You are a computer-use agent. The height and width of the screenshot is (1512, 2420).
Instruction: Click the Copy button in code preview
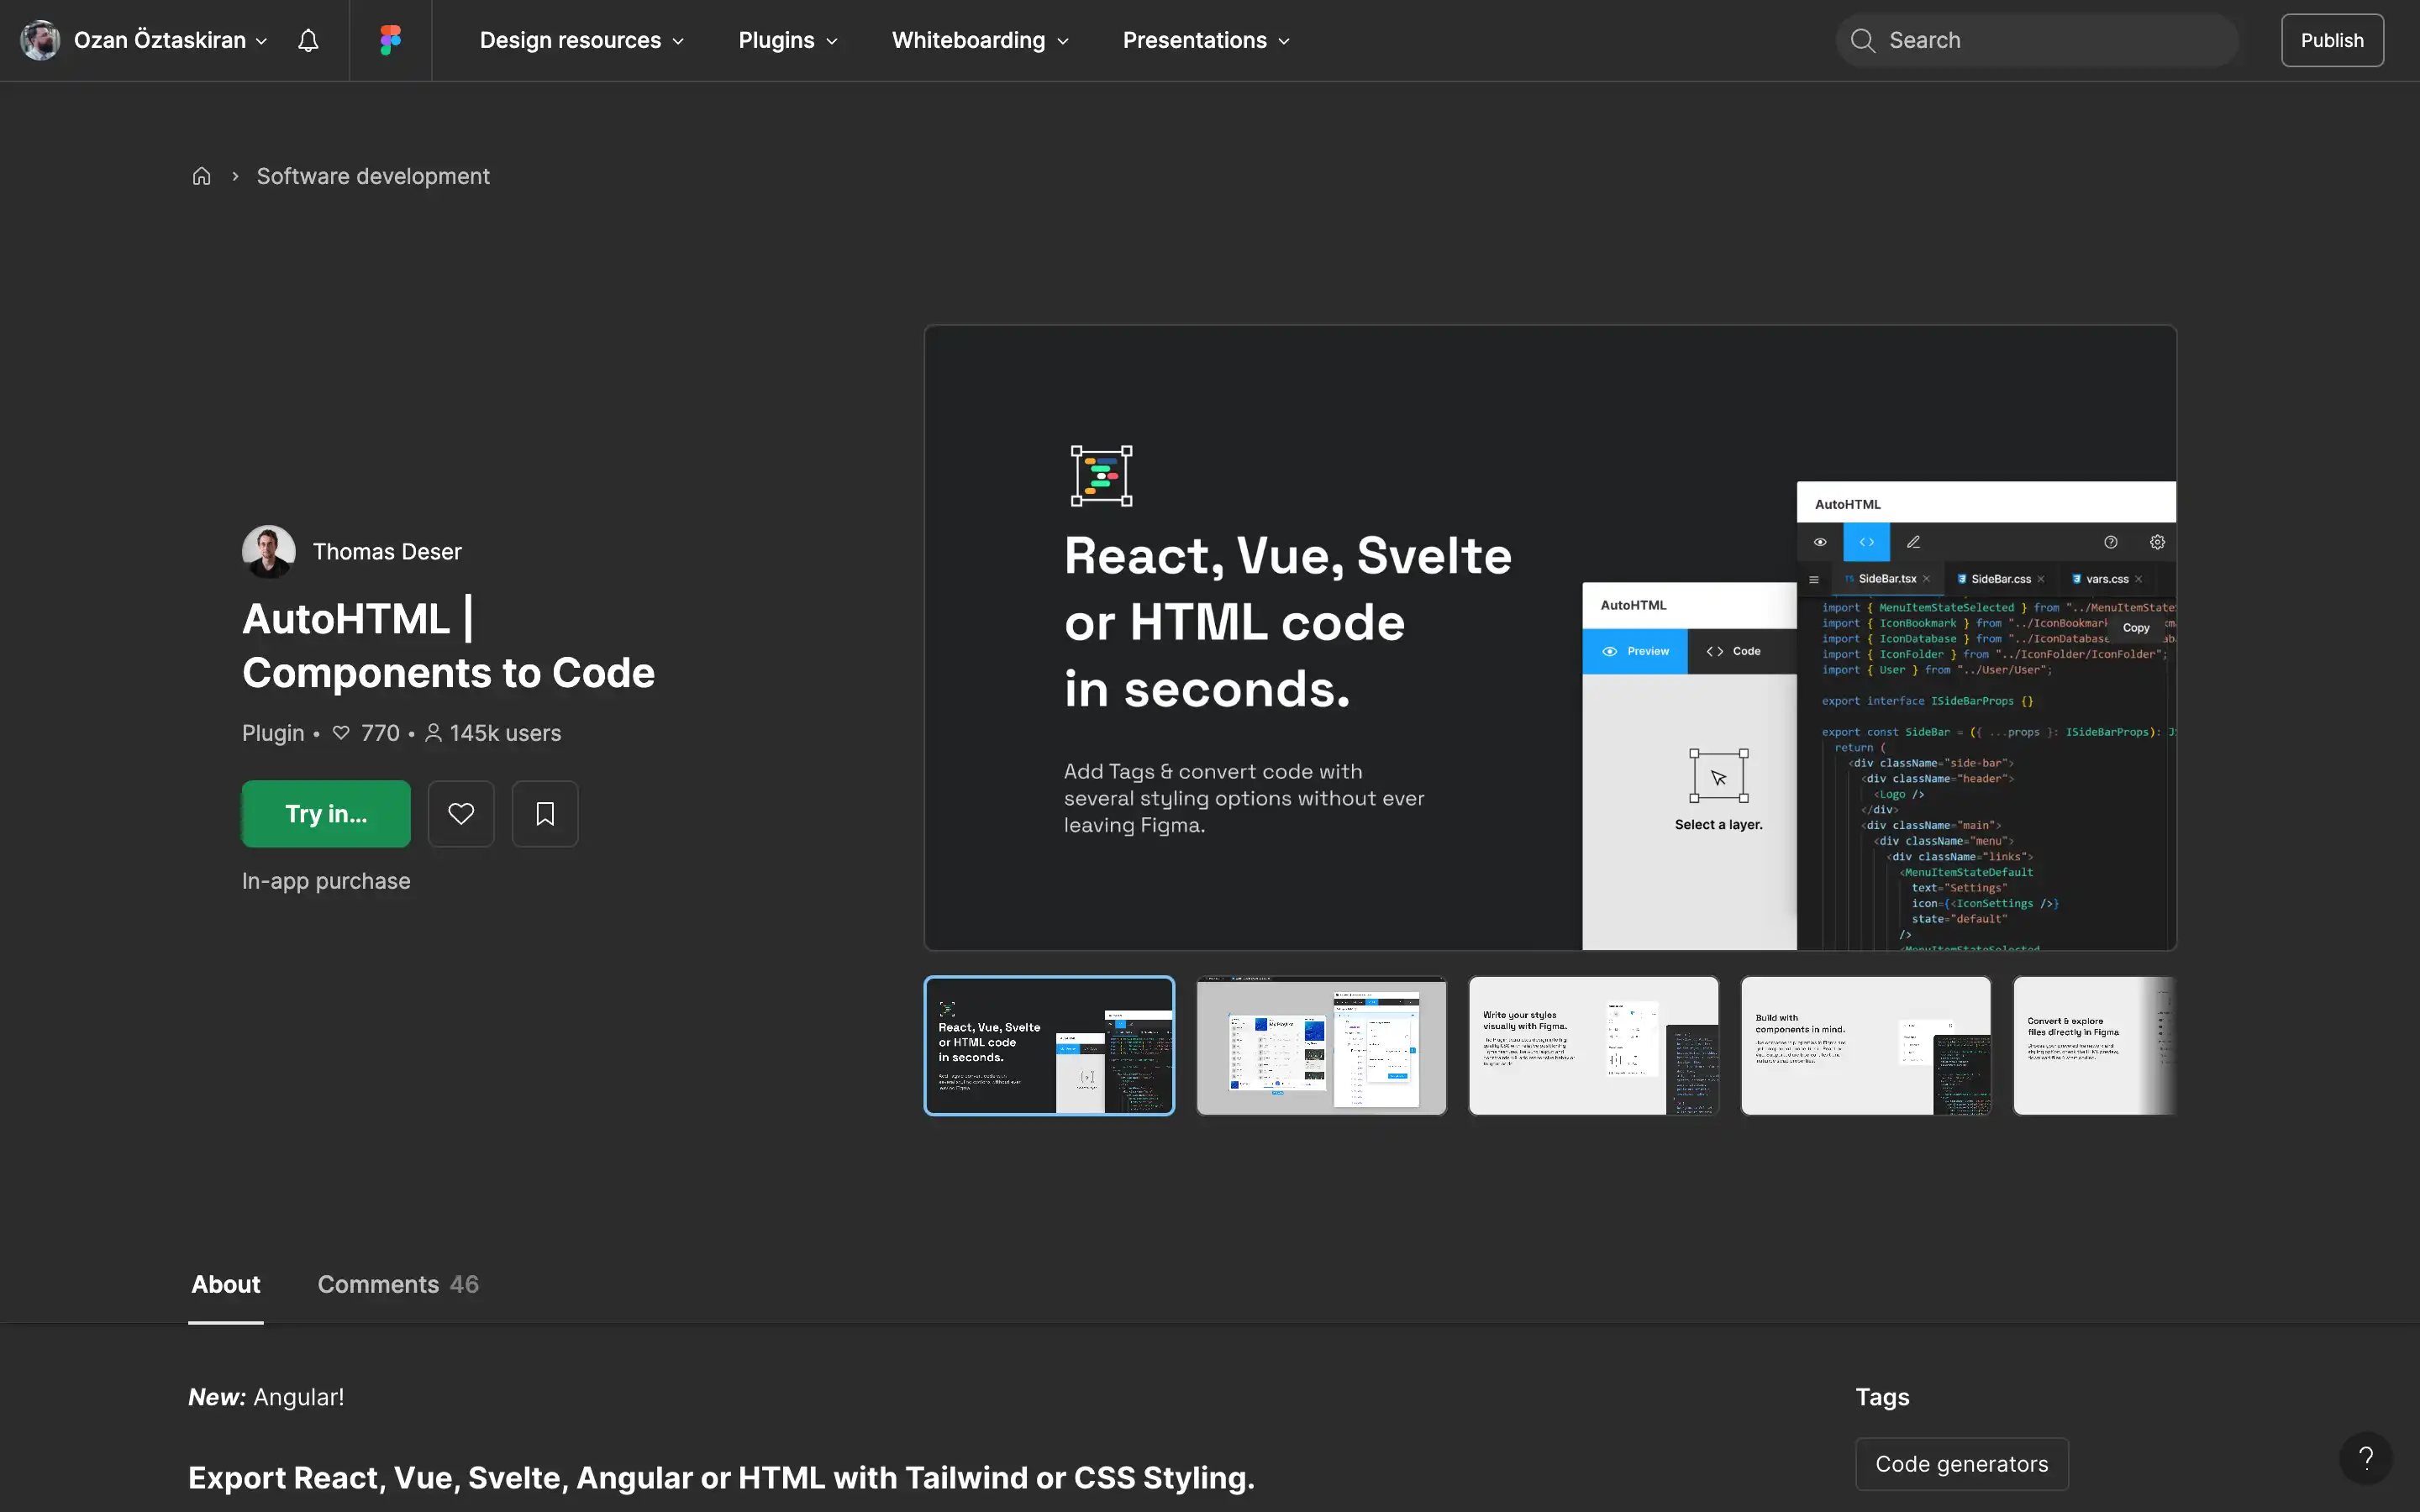pyautogui.click(x=2136, y=628)
